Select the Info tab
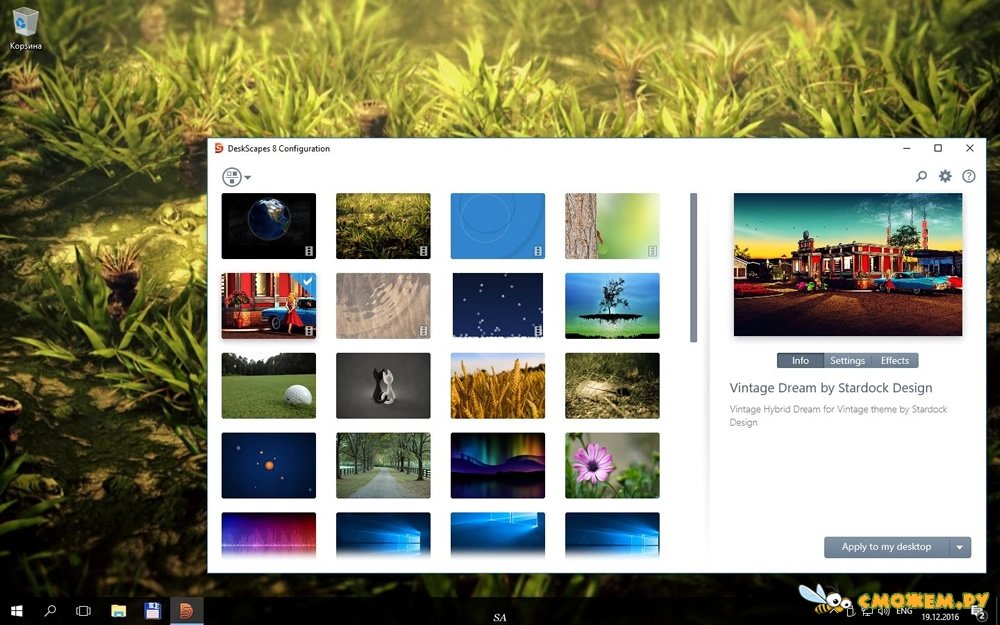The width and height of the screenshot is (1000, 625). point(800,361)
